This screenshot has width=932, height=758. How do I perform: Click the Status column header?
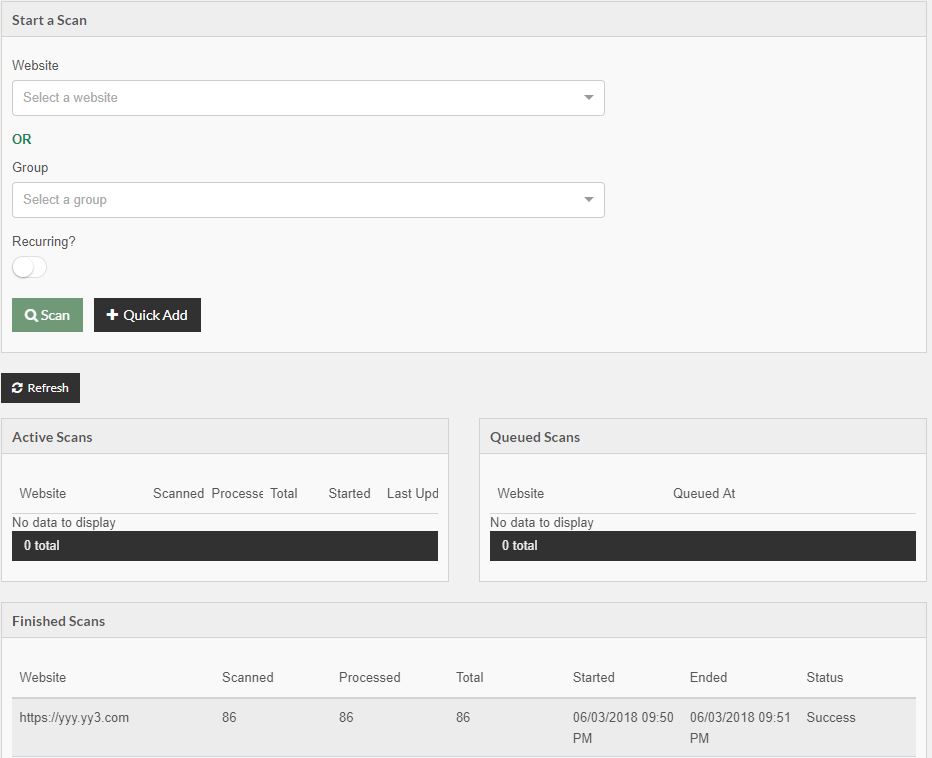(825, 678)
